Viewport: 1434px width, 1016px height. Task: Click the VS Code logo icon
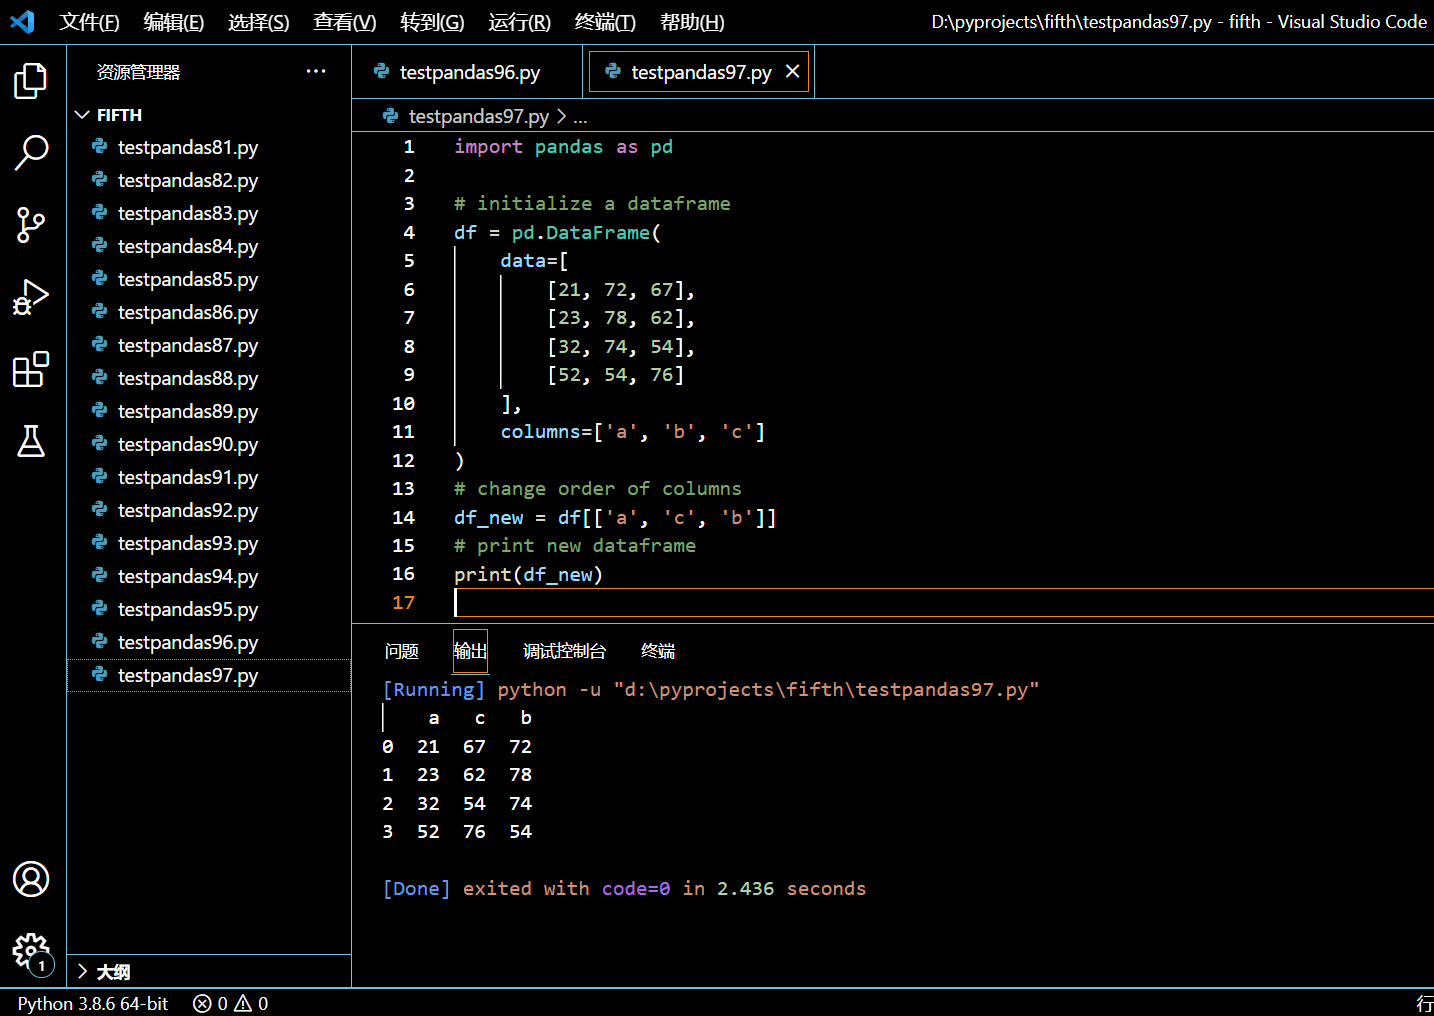pyautogui.click(x=22, y=21)
